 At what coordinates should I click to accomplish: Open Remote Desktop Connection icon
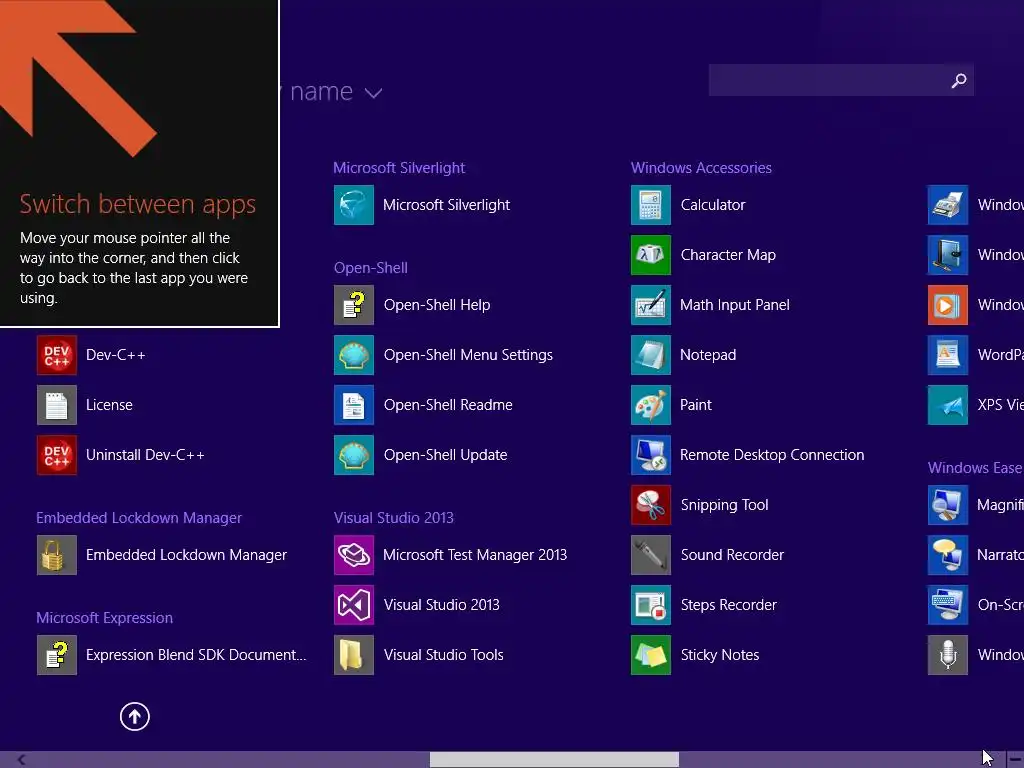click(x=651, y=455)
